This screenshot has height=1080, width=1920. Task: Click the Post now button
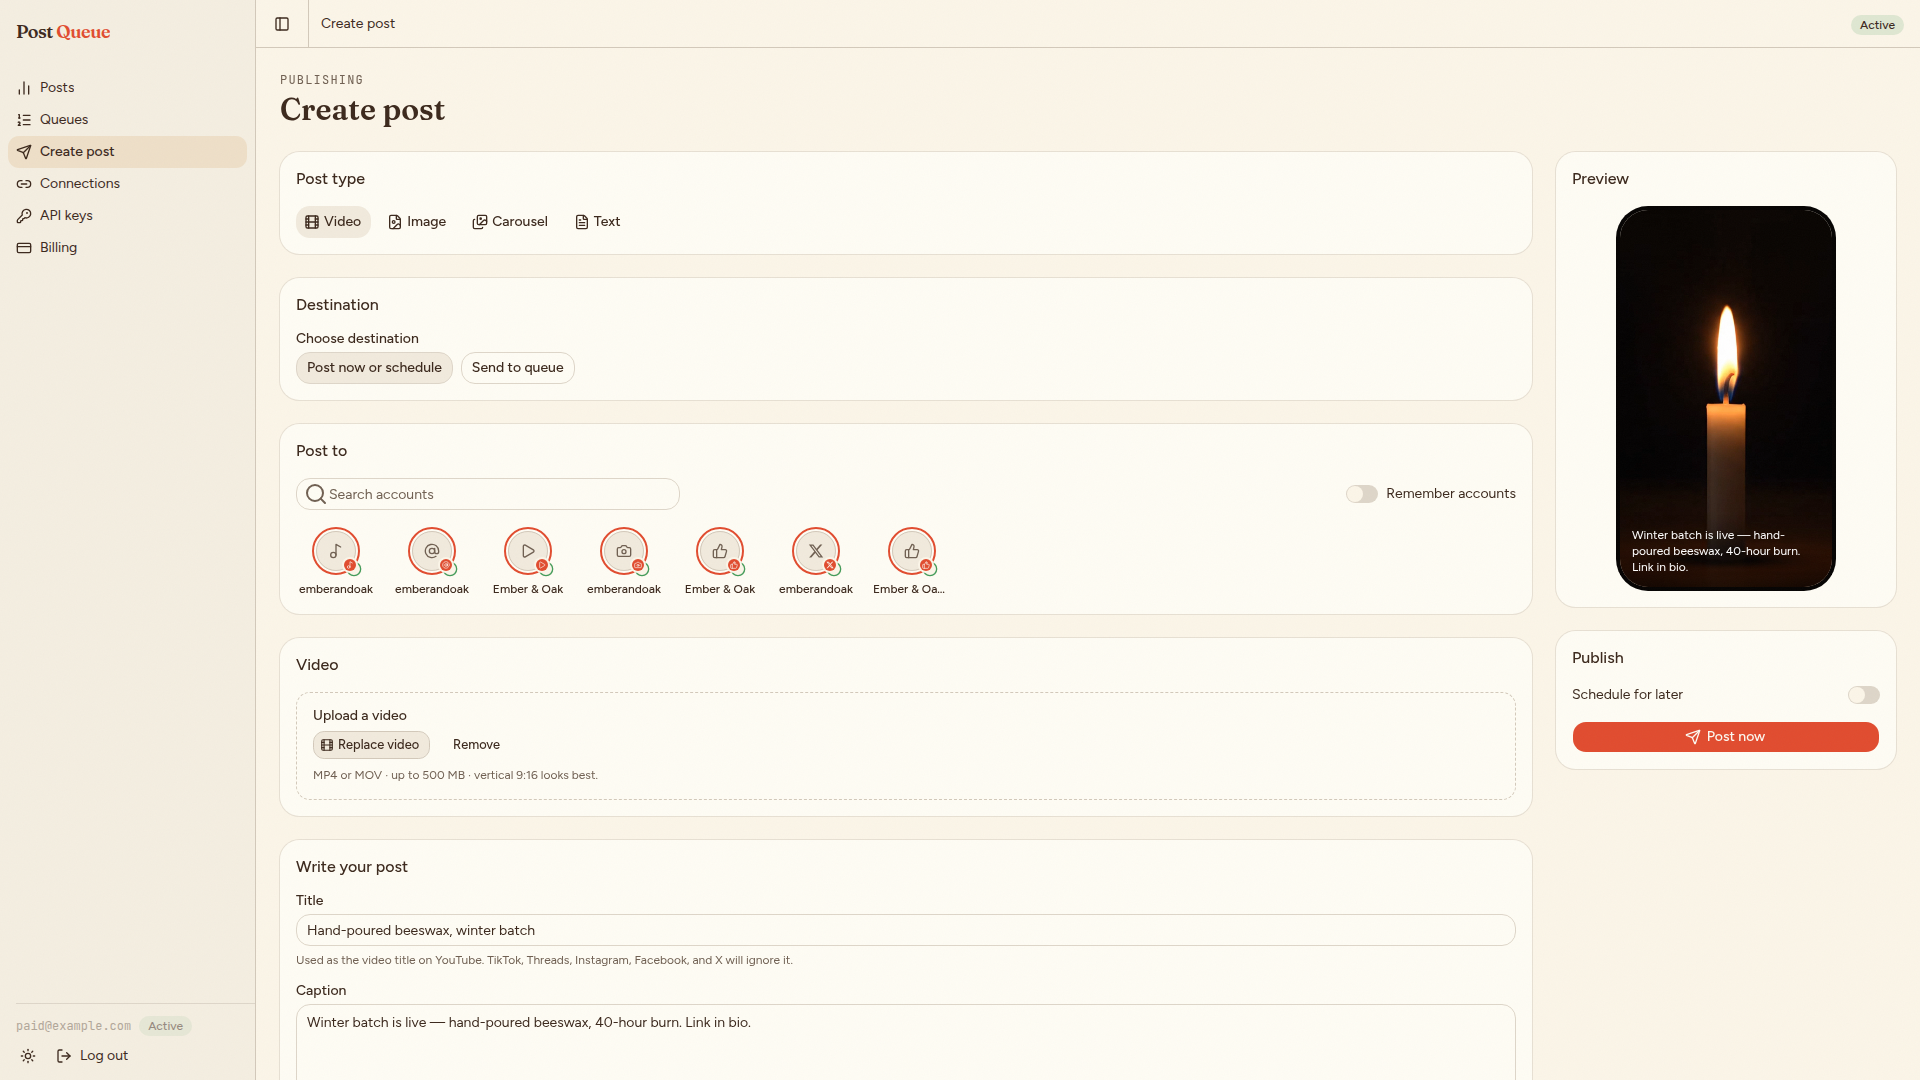tap(1726, 737)
